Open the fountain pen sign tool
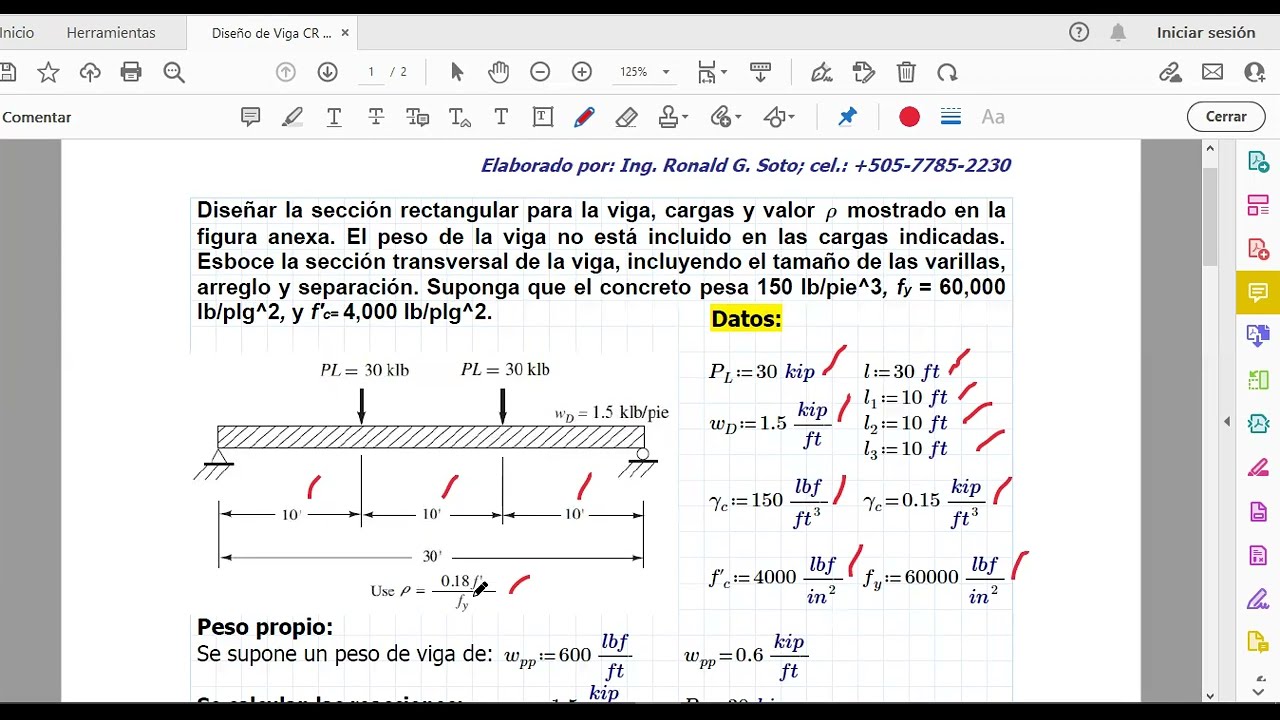 (822, 72)
